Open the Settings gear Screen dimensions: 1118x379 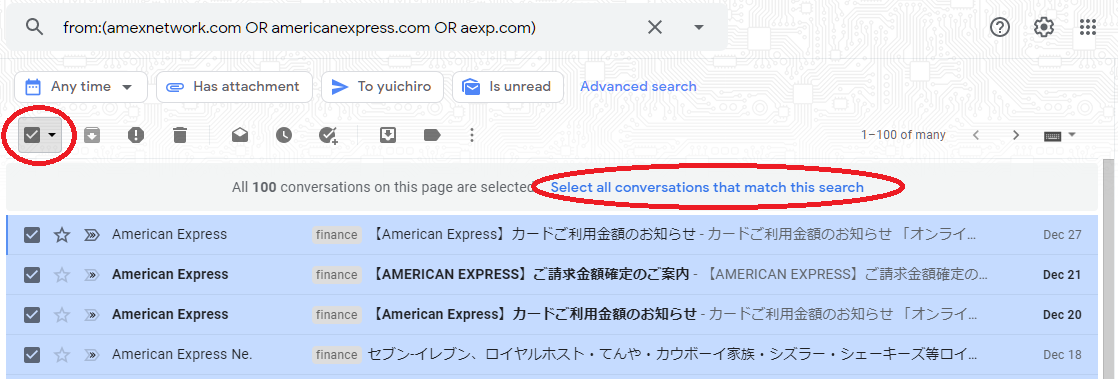[1044, 27]
